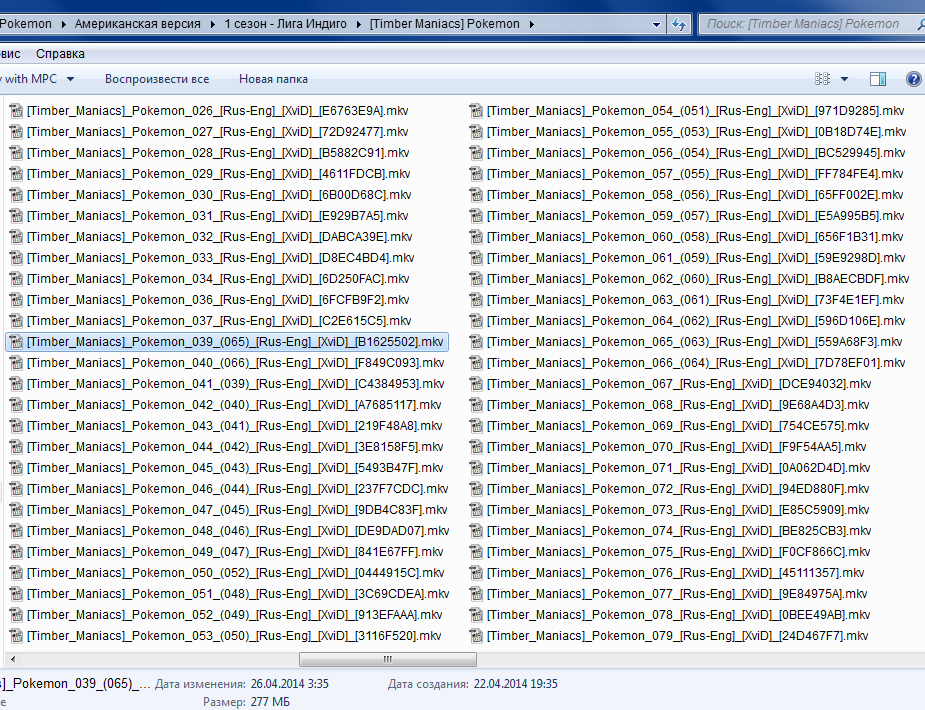
Task: Open the address bar history dropdown
Action: coord(656,25)
